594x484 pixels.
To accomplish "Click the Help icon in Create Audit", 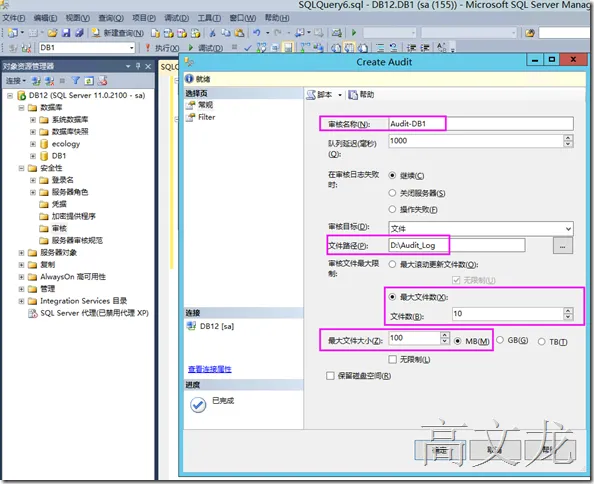I will click(353, 95).
